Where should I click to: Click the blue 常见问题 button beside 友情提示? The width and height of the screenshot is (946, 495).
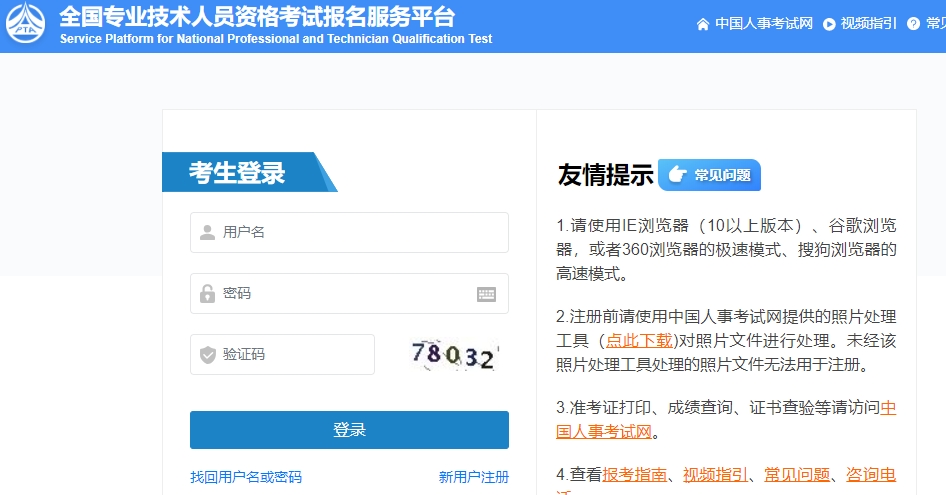[x=710, y=175]
